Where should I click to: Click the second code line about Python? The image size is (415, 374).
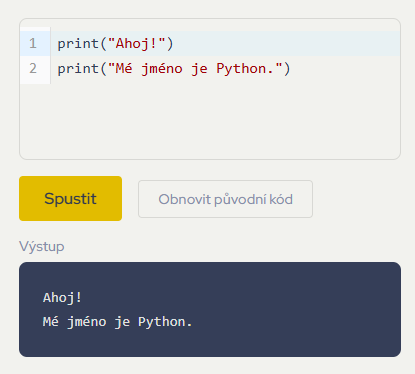pyautogui.click(x=174, y=69)
